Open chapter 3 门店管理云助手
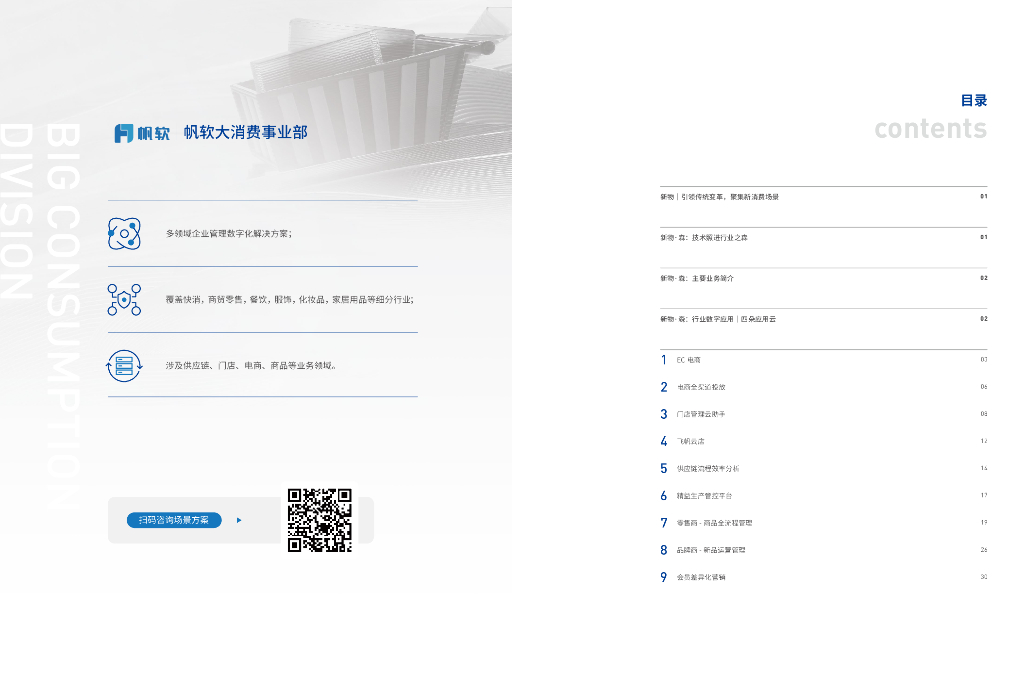The height and width of the screenshot is (674, 1024). click(x=824, y=414)
